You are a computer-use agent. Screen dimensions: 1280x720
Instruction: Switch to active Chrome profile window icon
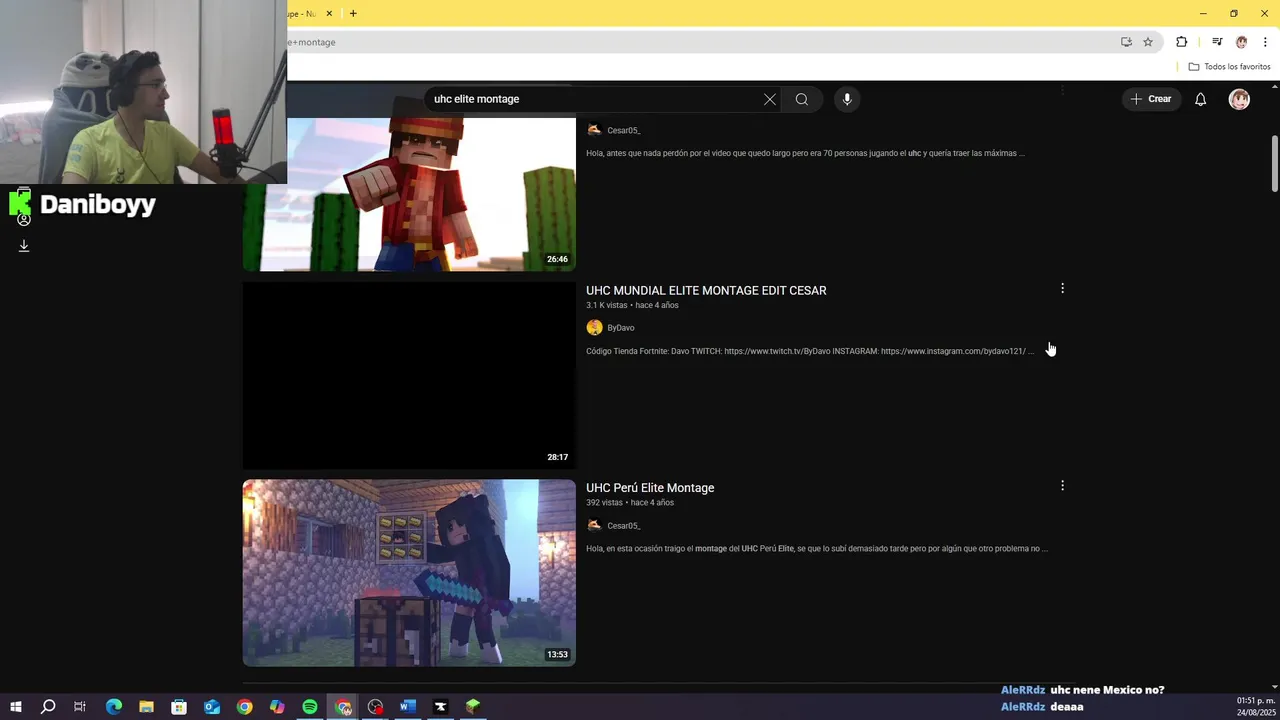coord(343,707)
